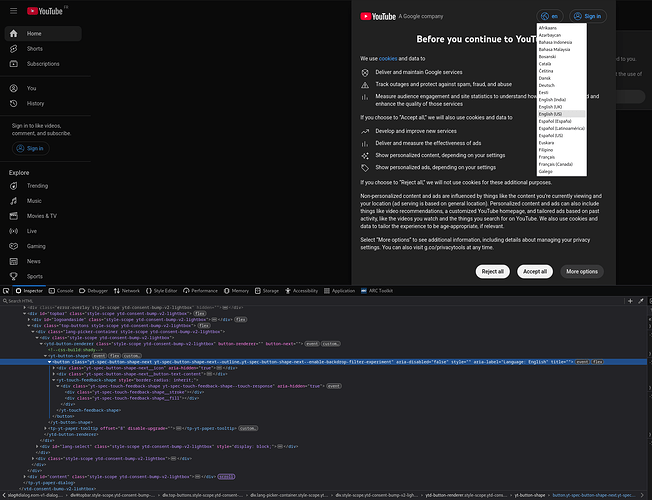Image resolution: width=652 pixels, height=500 pixels.
Task: Click the Reject all button
Action: pos(492,272)
